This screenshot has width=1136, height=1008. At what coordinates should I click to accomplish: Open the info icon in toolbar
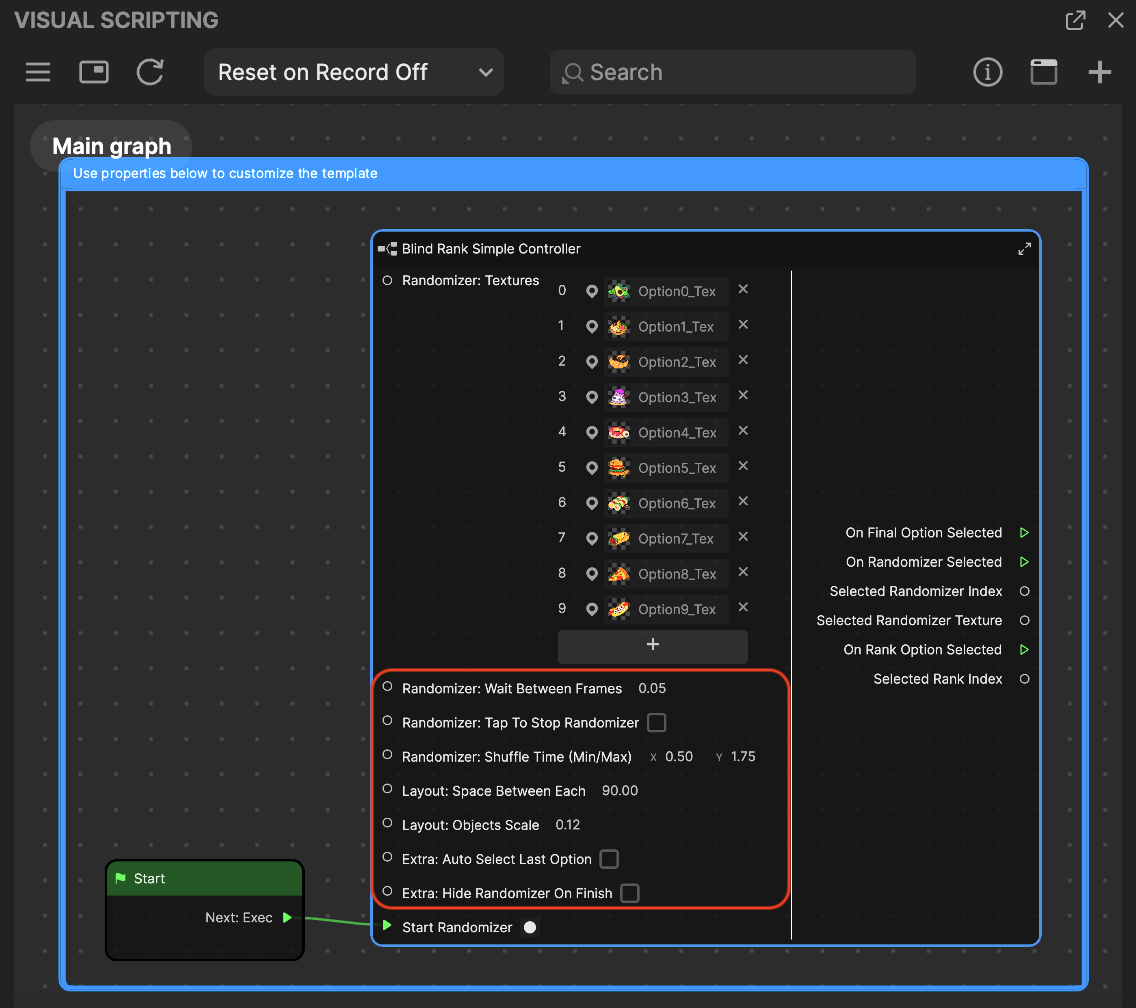pyautogui.click(x=987, y=72)
